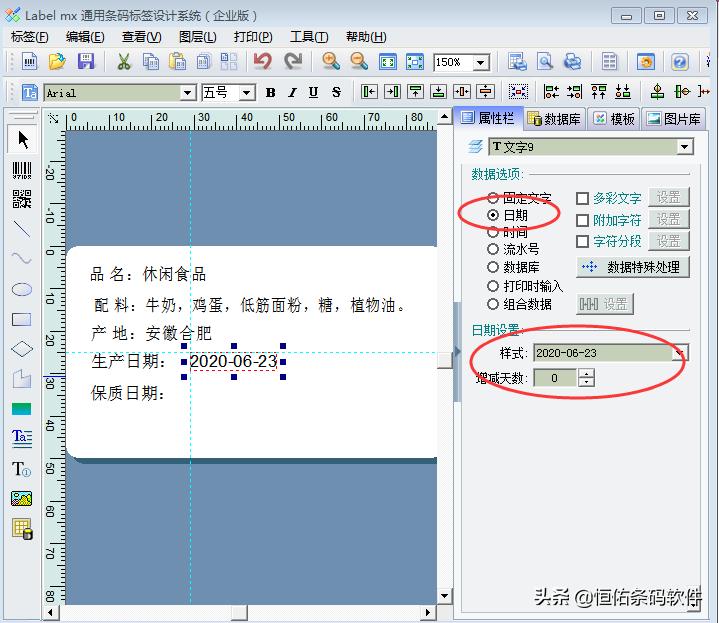
Task: Open print preview magnifier icon
Action: pyautogui.click(x=545, y=61)
